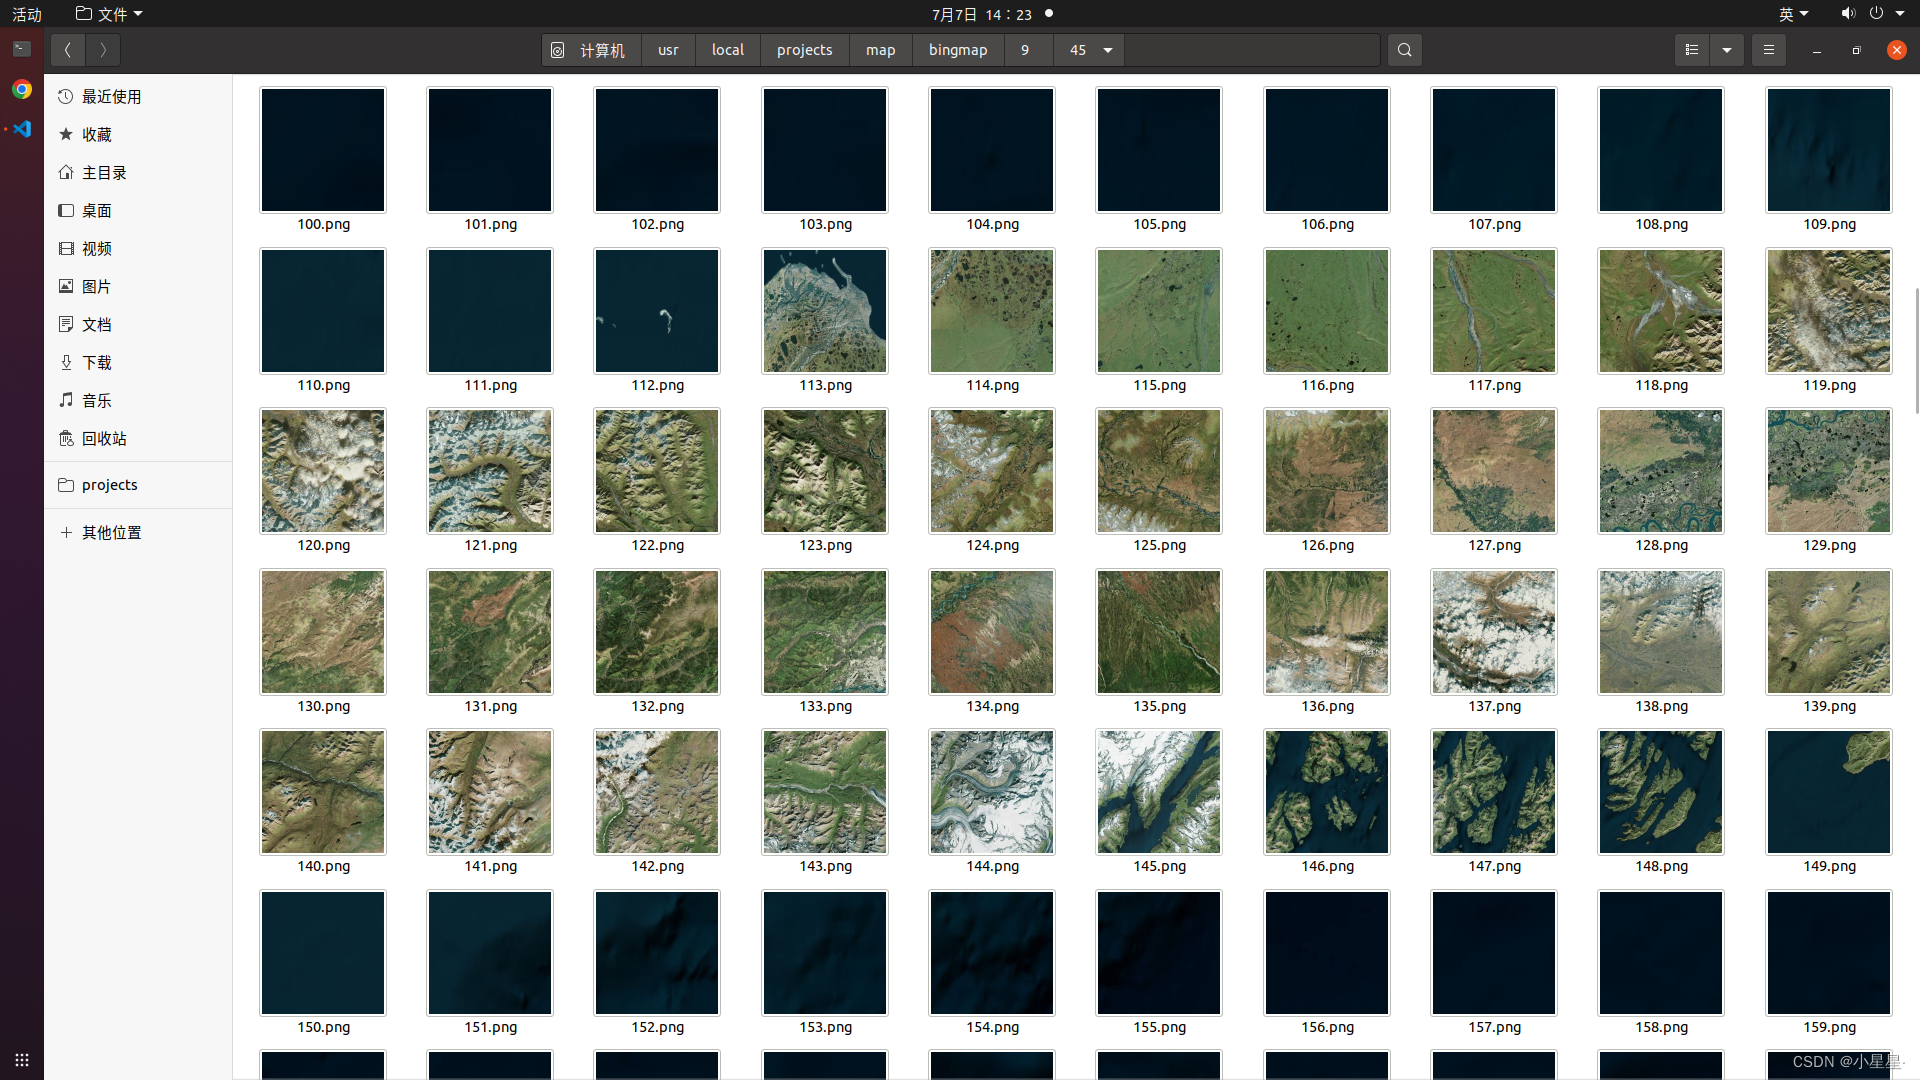Open 音乐 music folder

click(138, 401)
